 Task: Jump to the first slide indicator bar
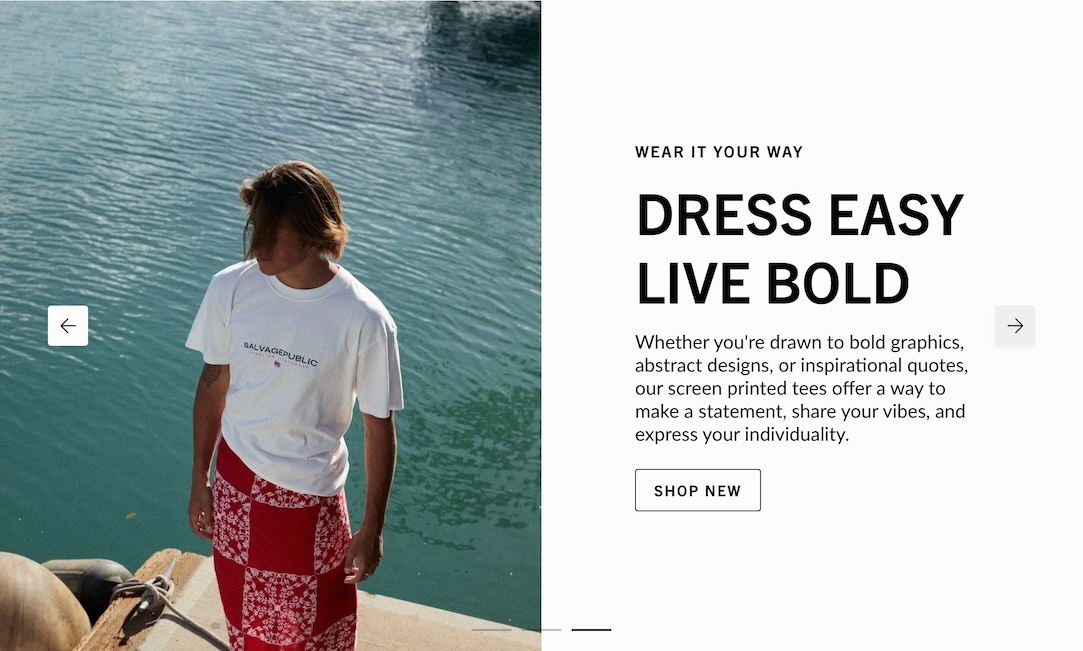coord(491,630)
